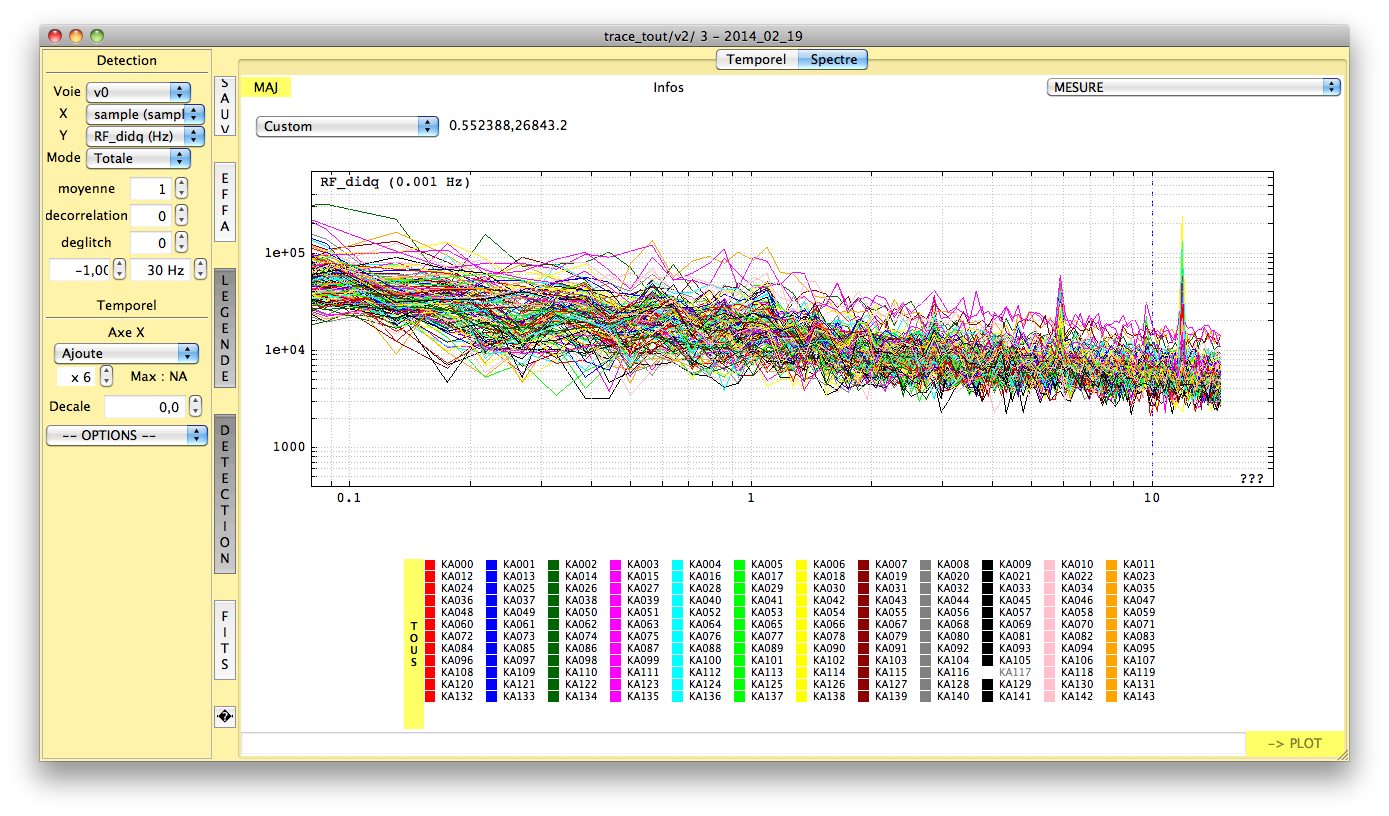Click into the Decale input field
Screen dimensions: 1389x816
pyautogui.click(x=144, y=407)
